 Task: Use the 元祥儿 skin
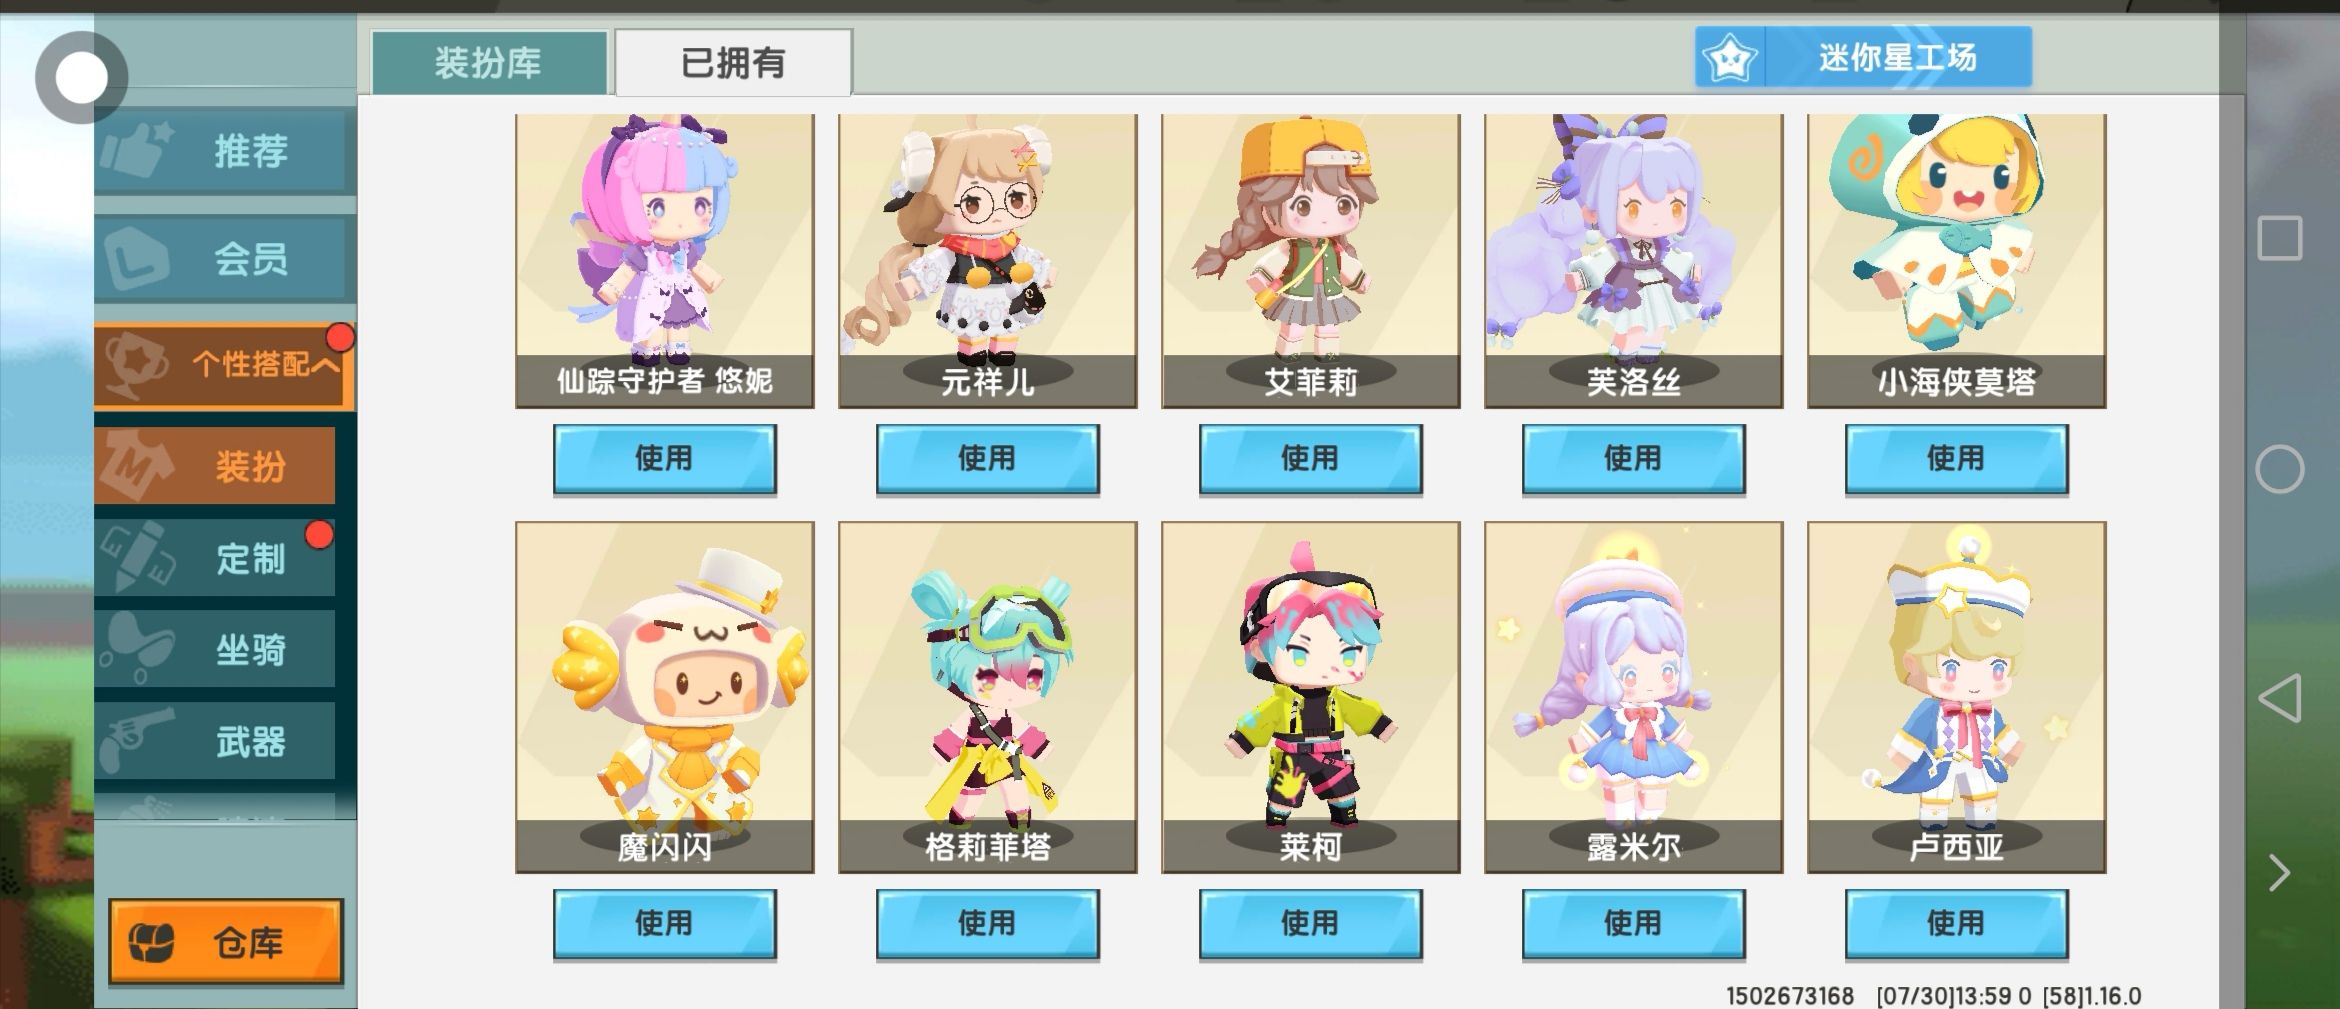click(x=987, y=458)
